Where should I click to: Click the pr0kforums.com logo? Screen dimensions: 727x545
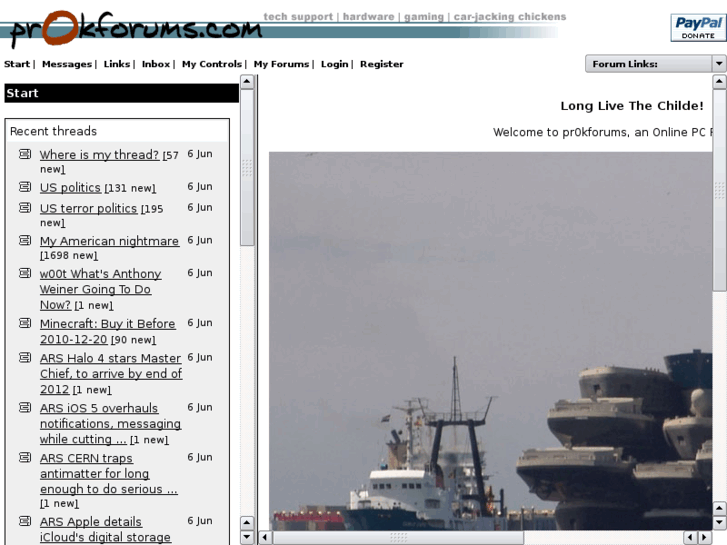135,28
